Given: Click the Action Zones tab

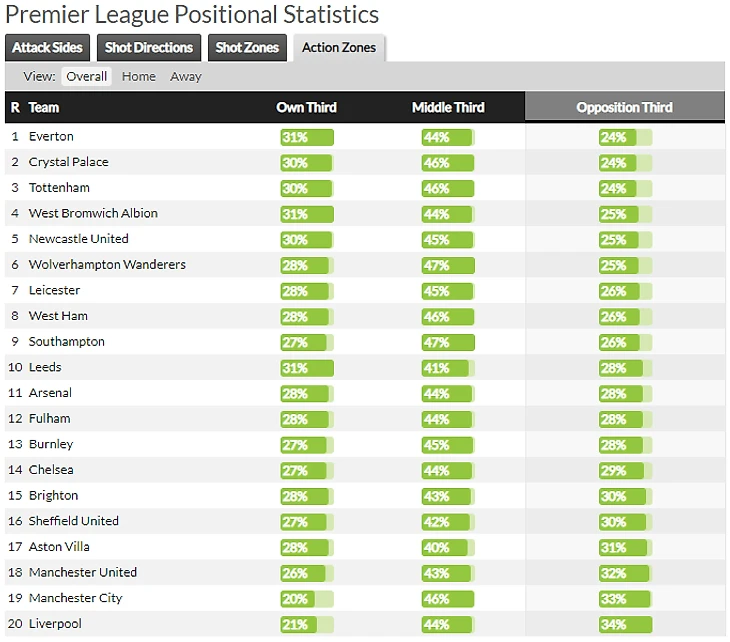Looking at the screenshot, I should 341,47.
